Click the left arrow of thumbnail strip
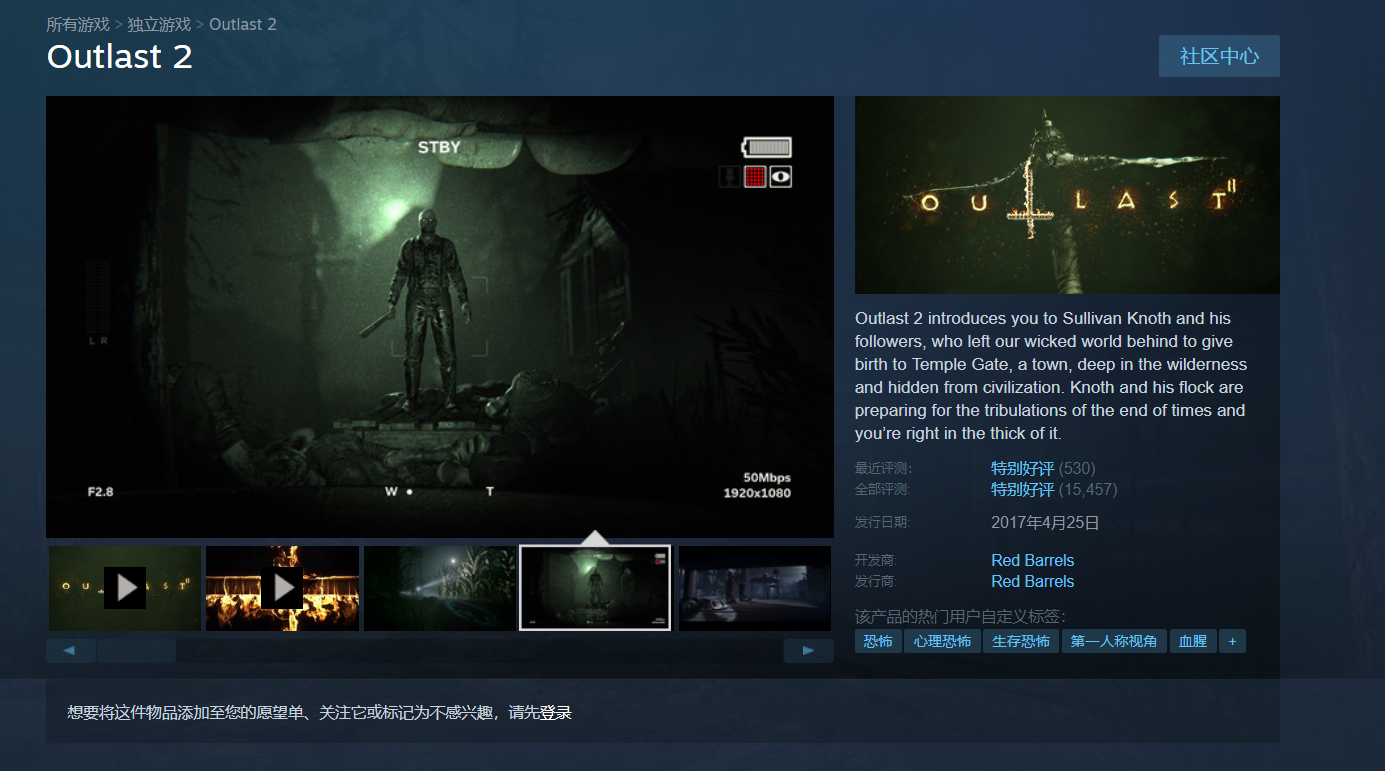1385x771 pixels. point(70,651)
